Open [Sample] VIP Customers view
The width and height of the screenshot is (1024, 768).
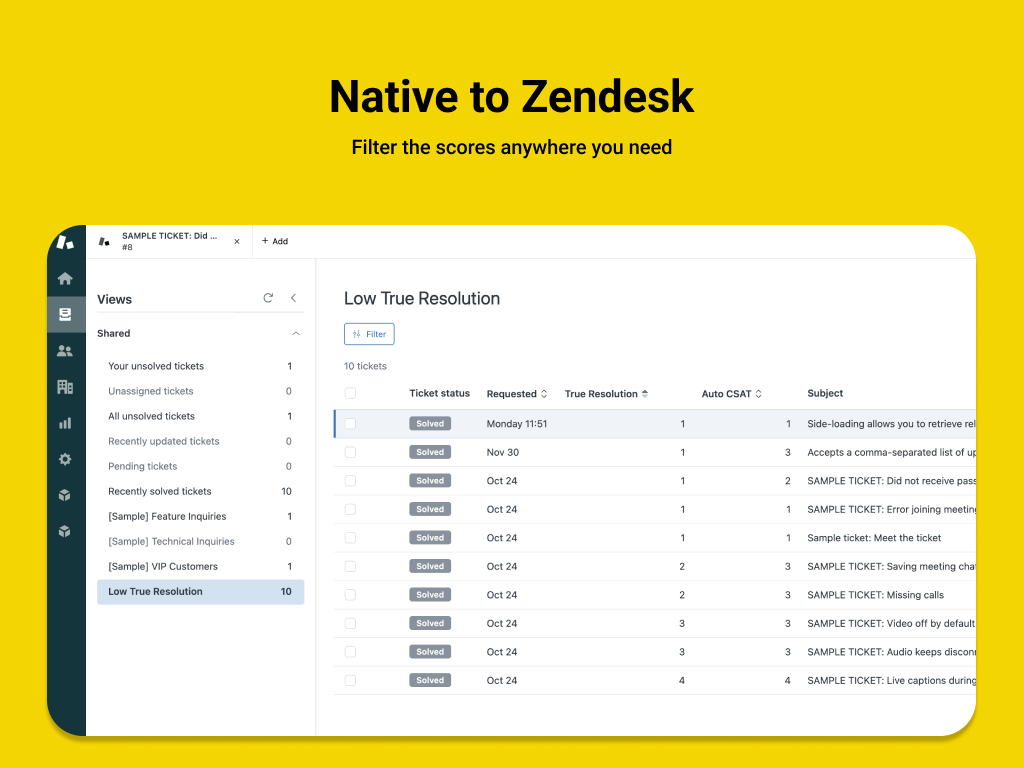point(200,566)
